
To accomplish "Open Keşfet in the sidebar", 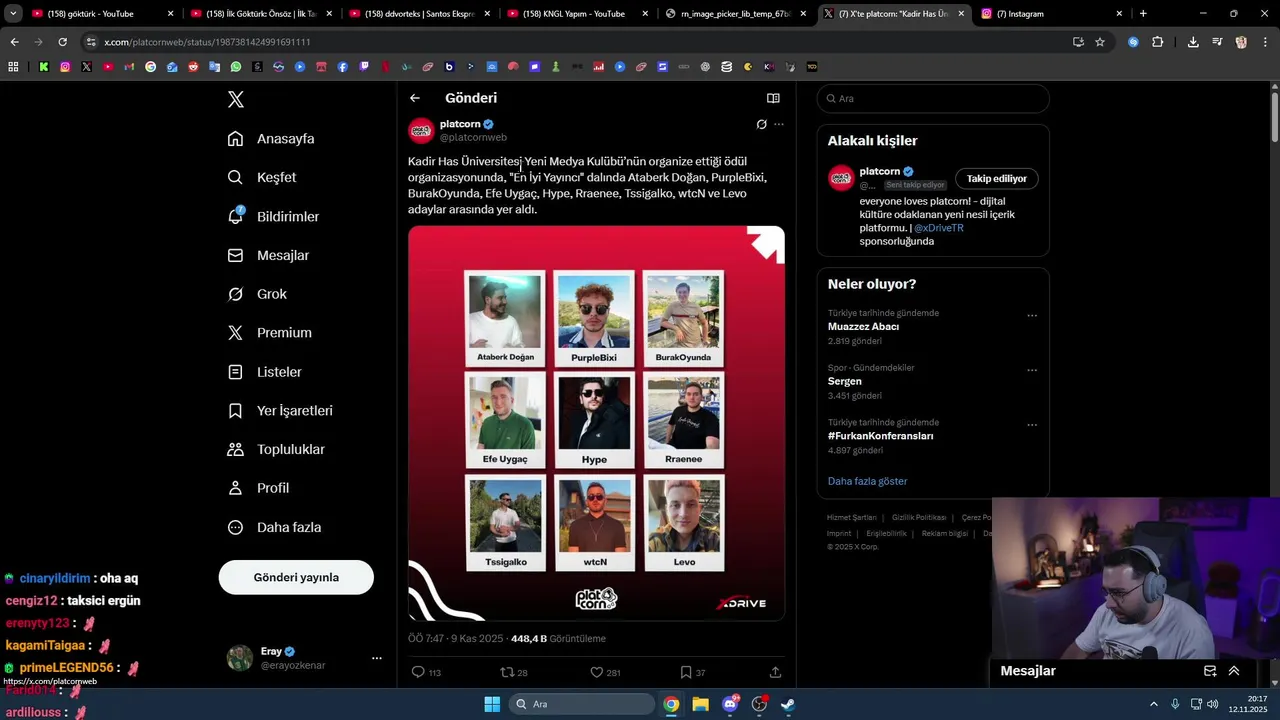I will coord(262,177).
